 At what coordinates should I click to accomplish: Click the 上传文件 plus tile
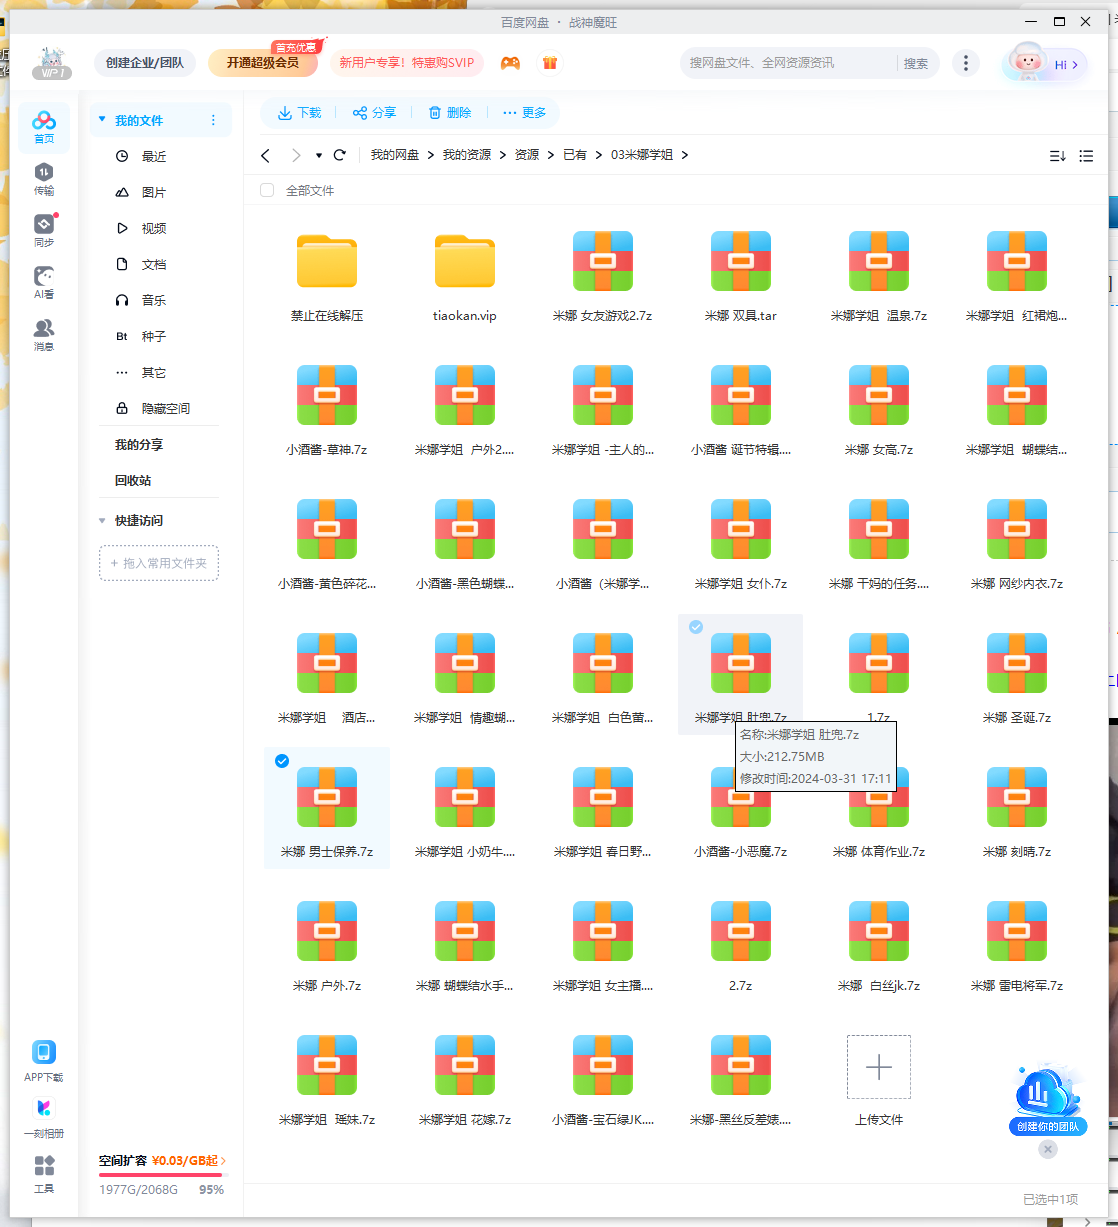[x=879, y=1067]
